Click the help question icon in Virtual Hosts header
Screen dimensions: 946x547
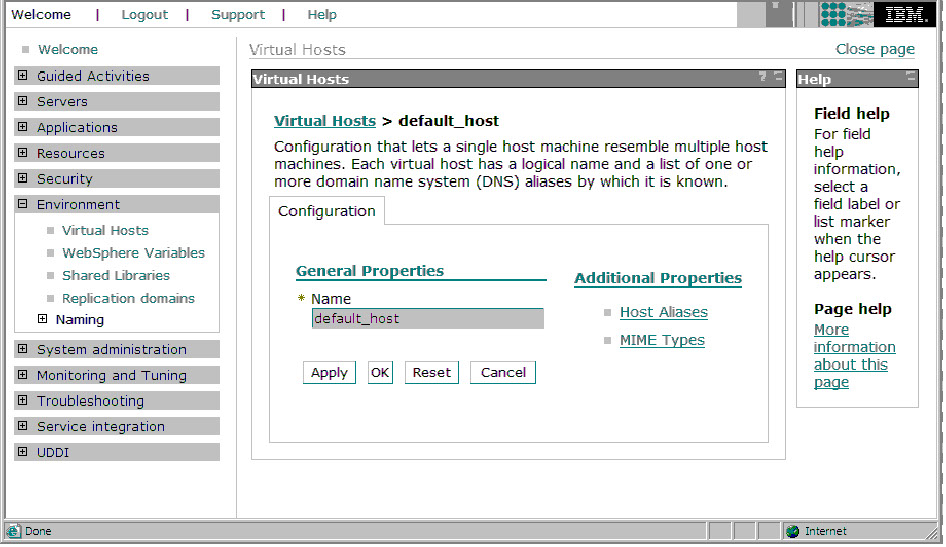763,76
